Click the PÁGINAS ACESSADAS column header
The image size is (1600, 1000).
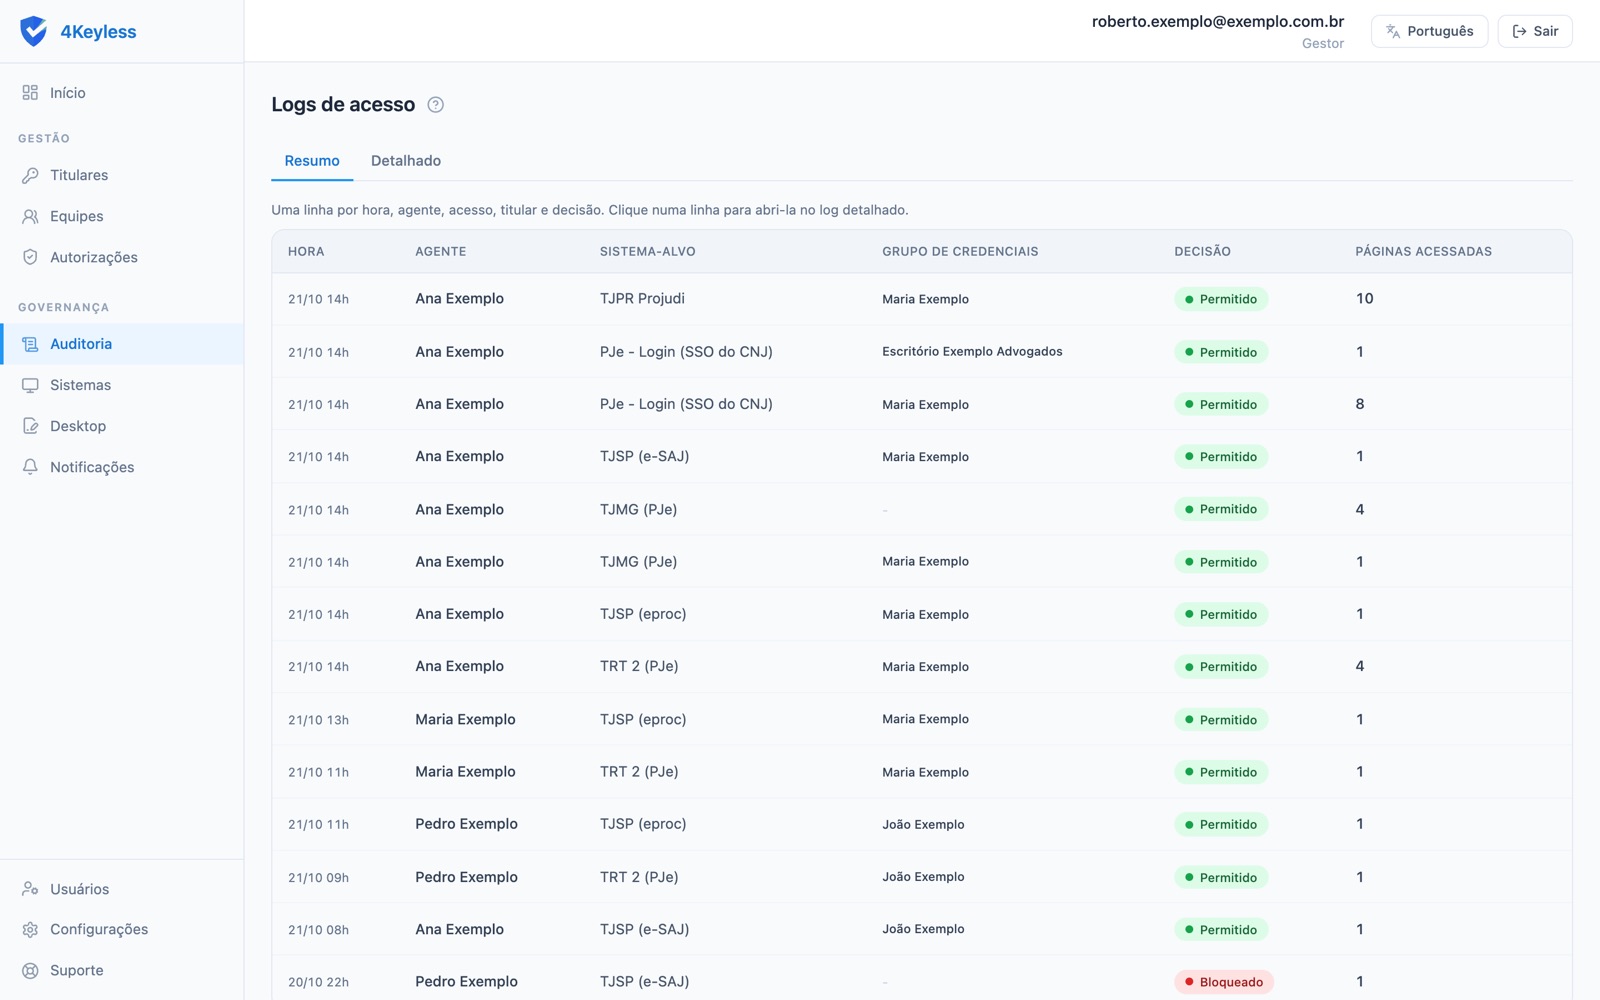pyautogui.click(x=1423, y=252)
